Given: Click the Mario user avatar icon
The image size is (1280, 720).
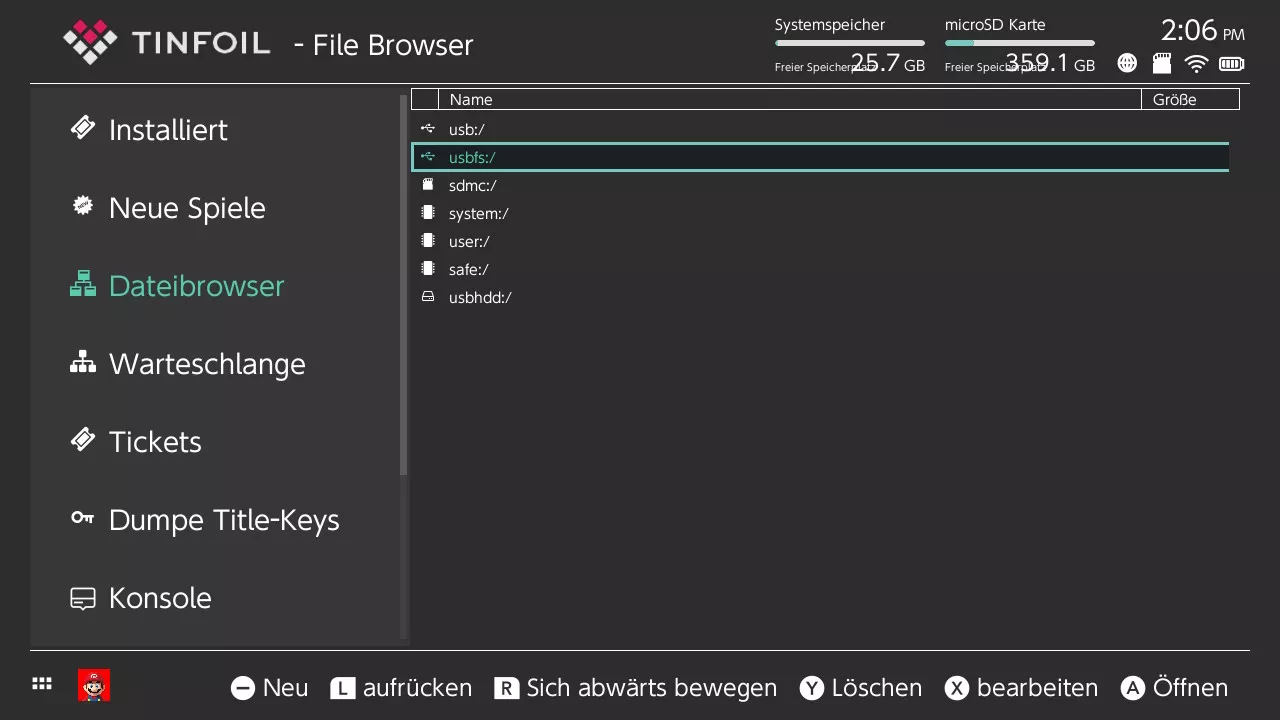Looking at the screenshot, I should point(94,686).
